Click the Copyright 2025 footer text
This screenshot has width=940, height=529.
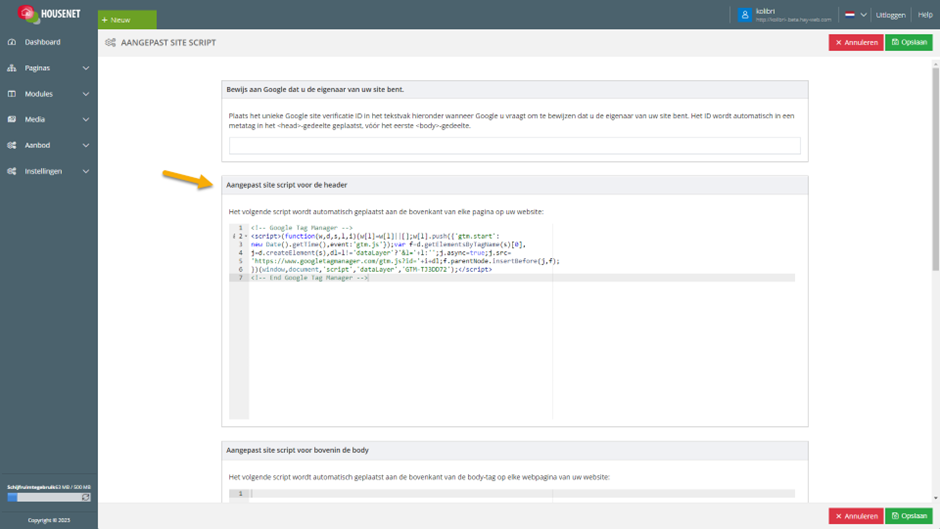click(x=49, y=520)
